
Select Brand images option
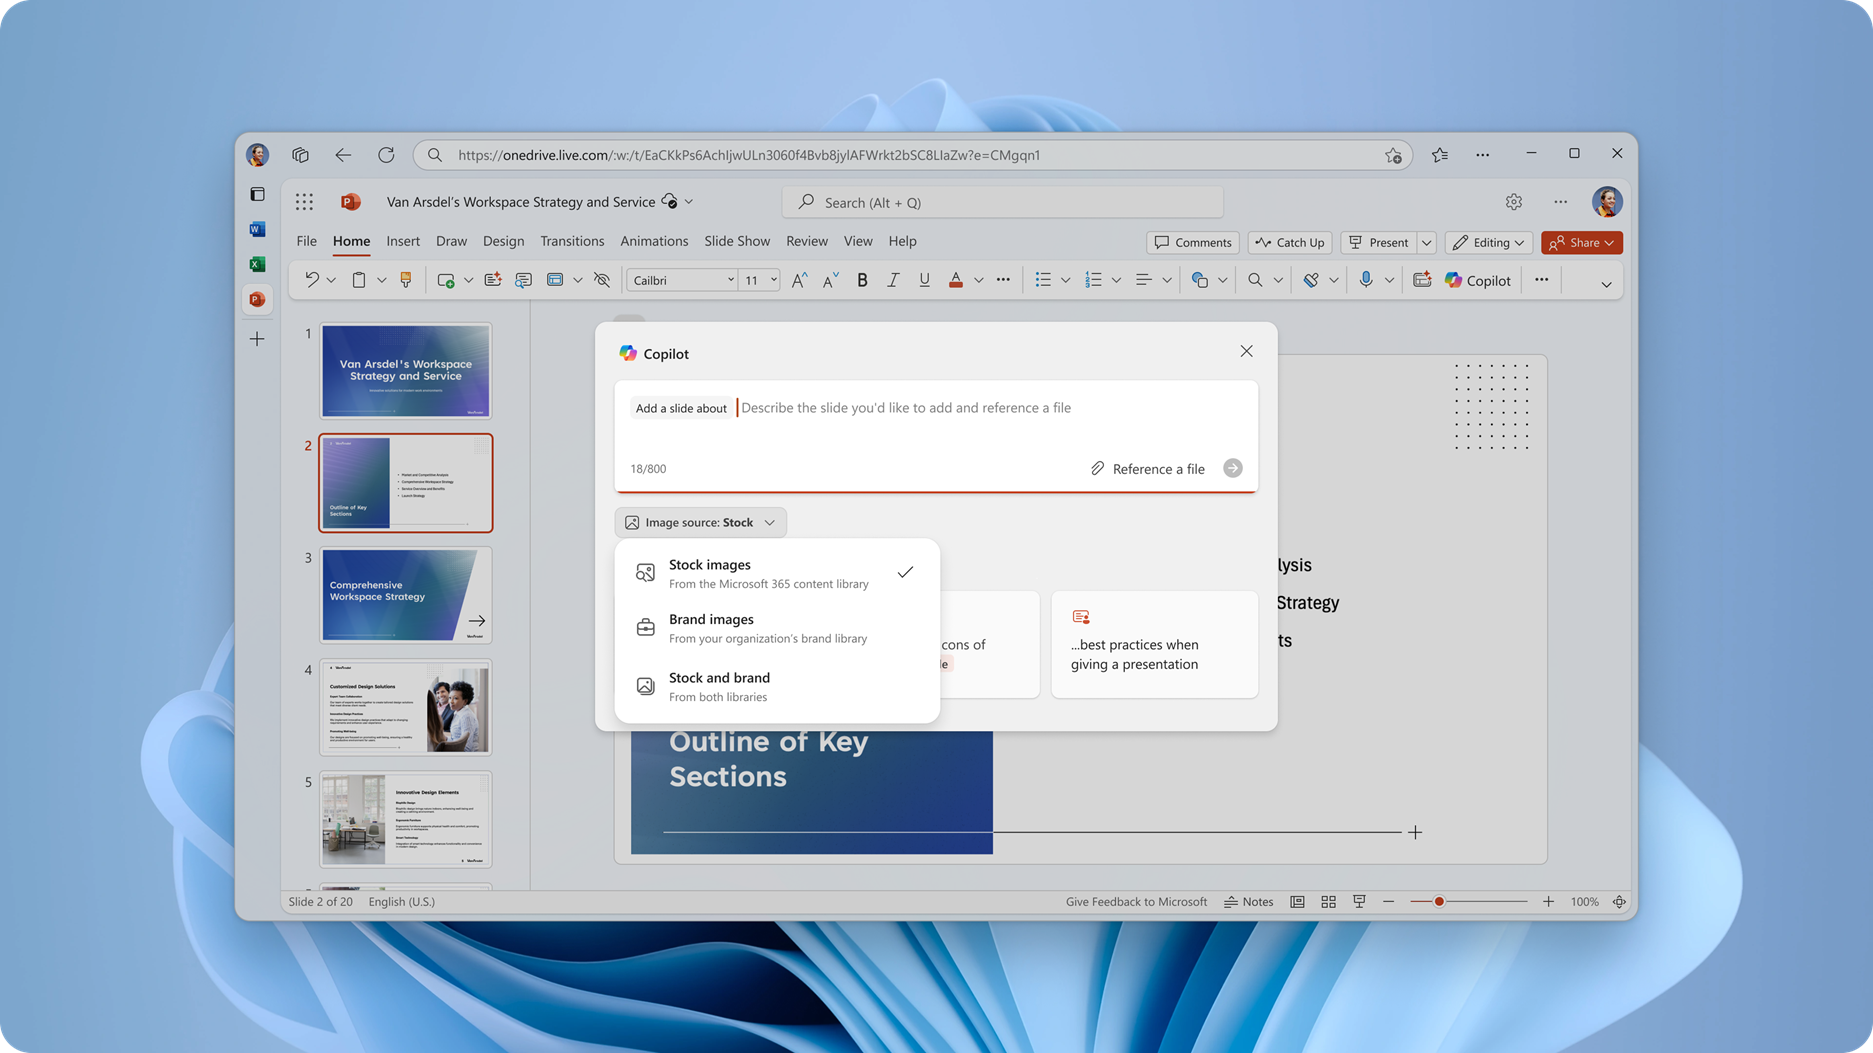pyautogui.click(x=776, y=628)
